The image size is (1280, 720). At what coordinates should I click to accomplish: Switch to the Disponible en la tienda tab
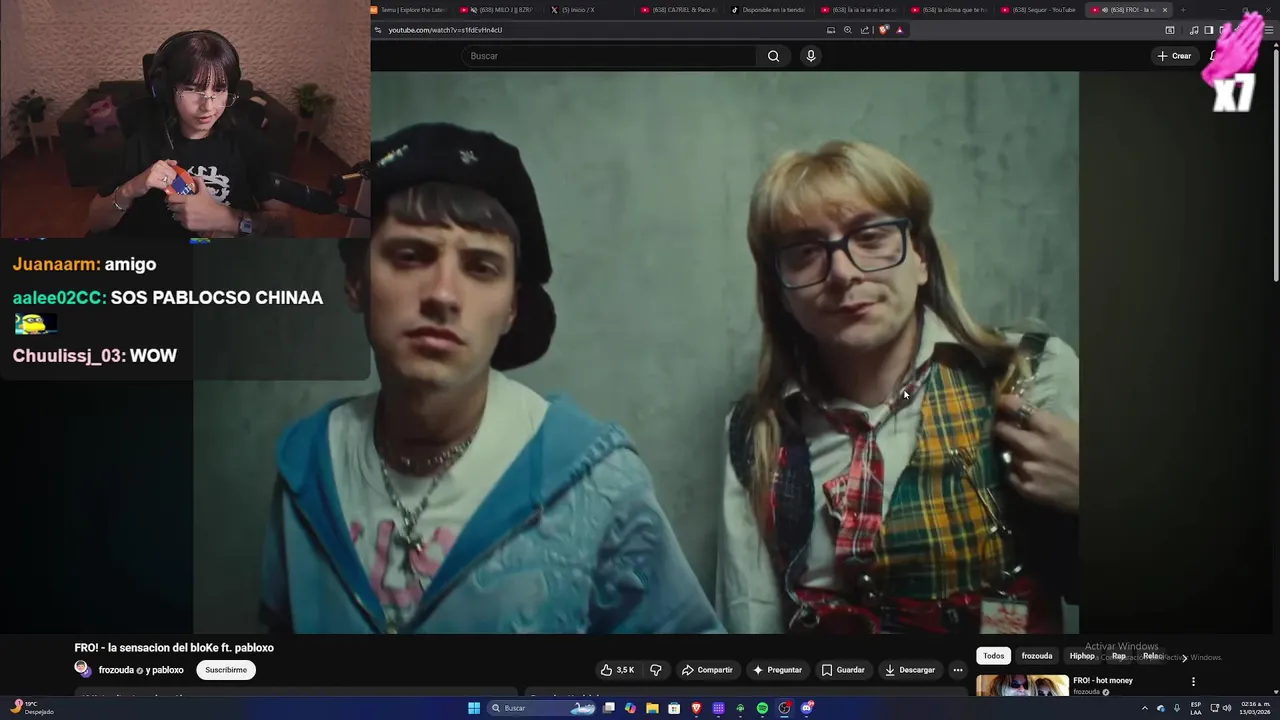768,10
